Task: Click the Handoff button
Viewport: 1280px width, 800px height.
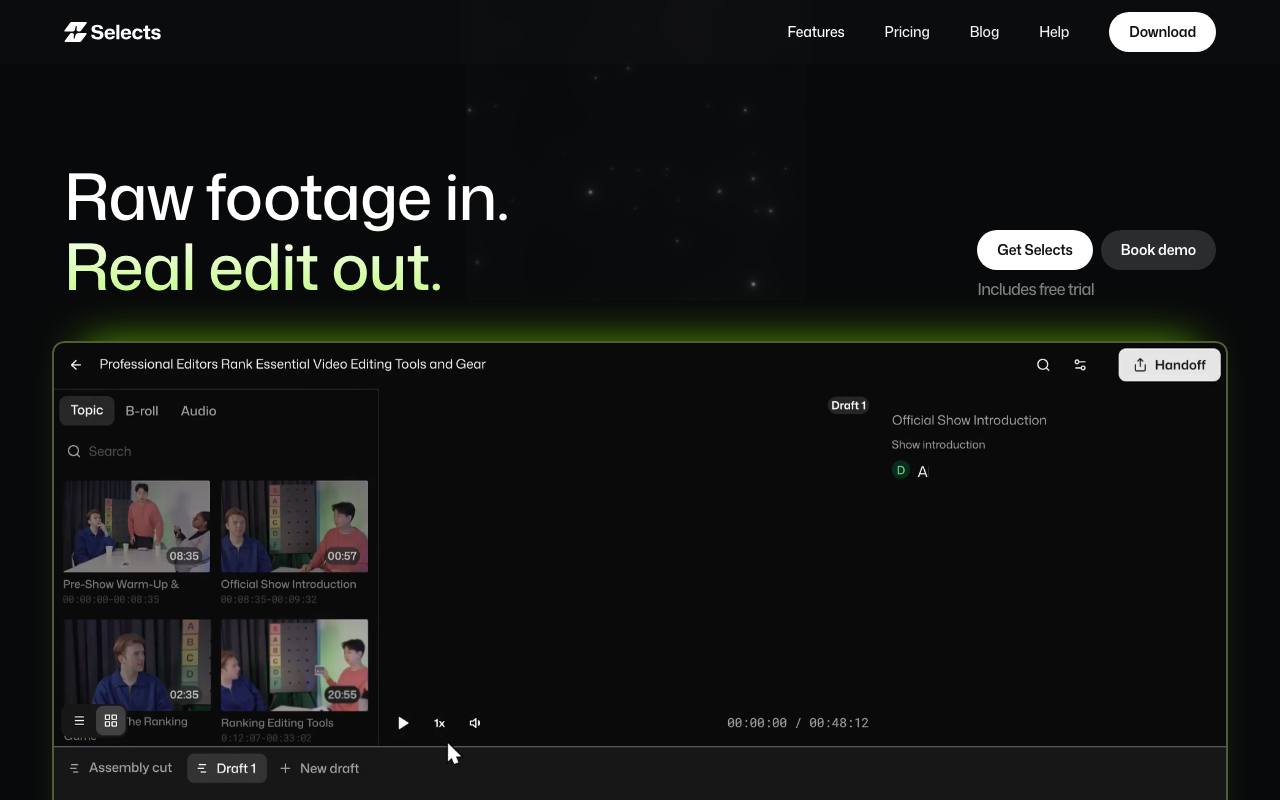Action: [1169, 365]
